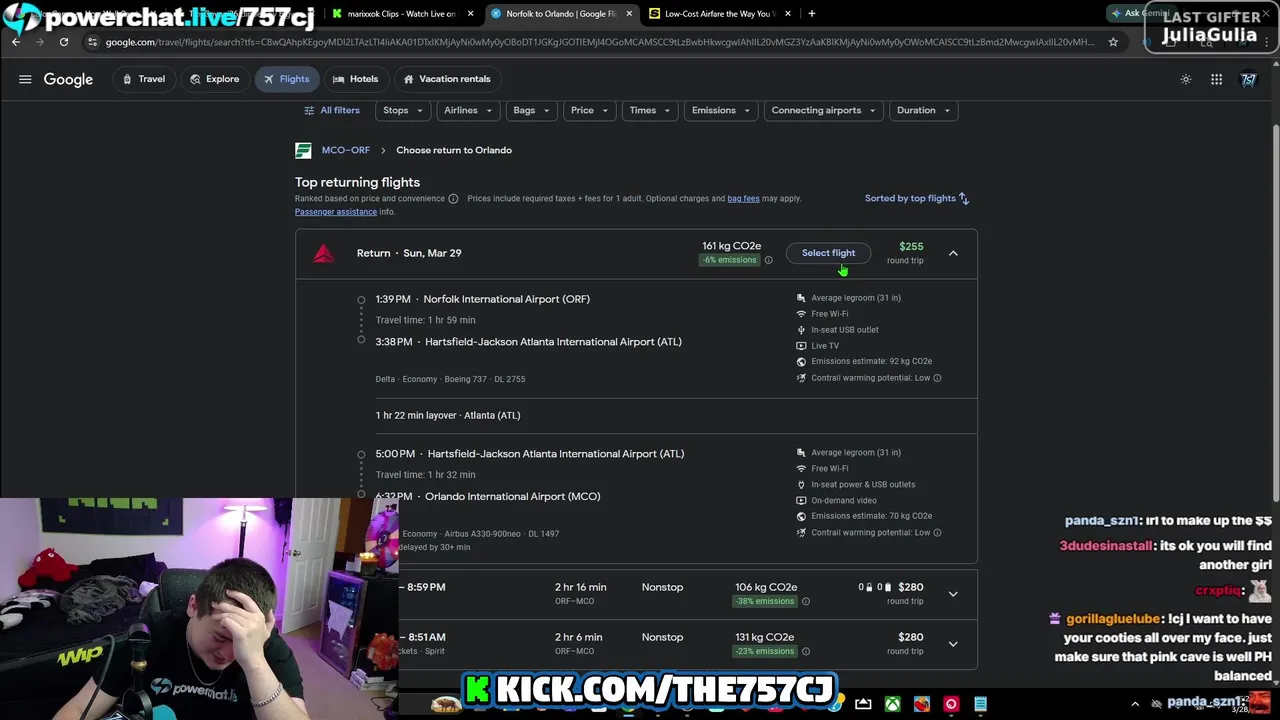
Task: Switch to the marixxok Clips browser tab
Action: [401, 14]
